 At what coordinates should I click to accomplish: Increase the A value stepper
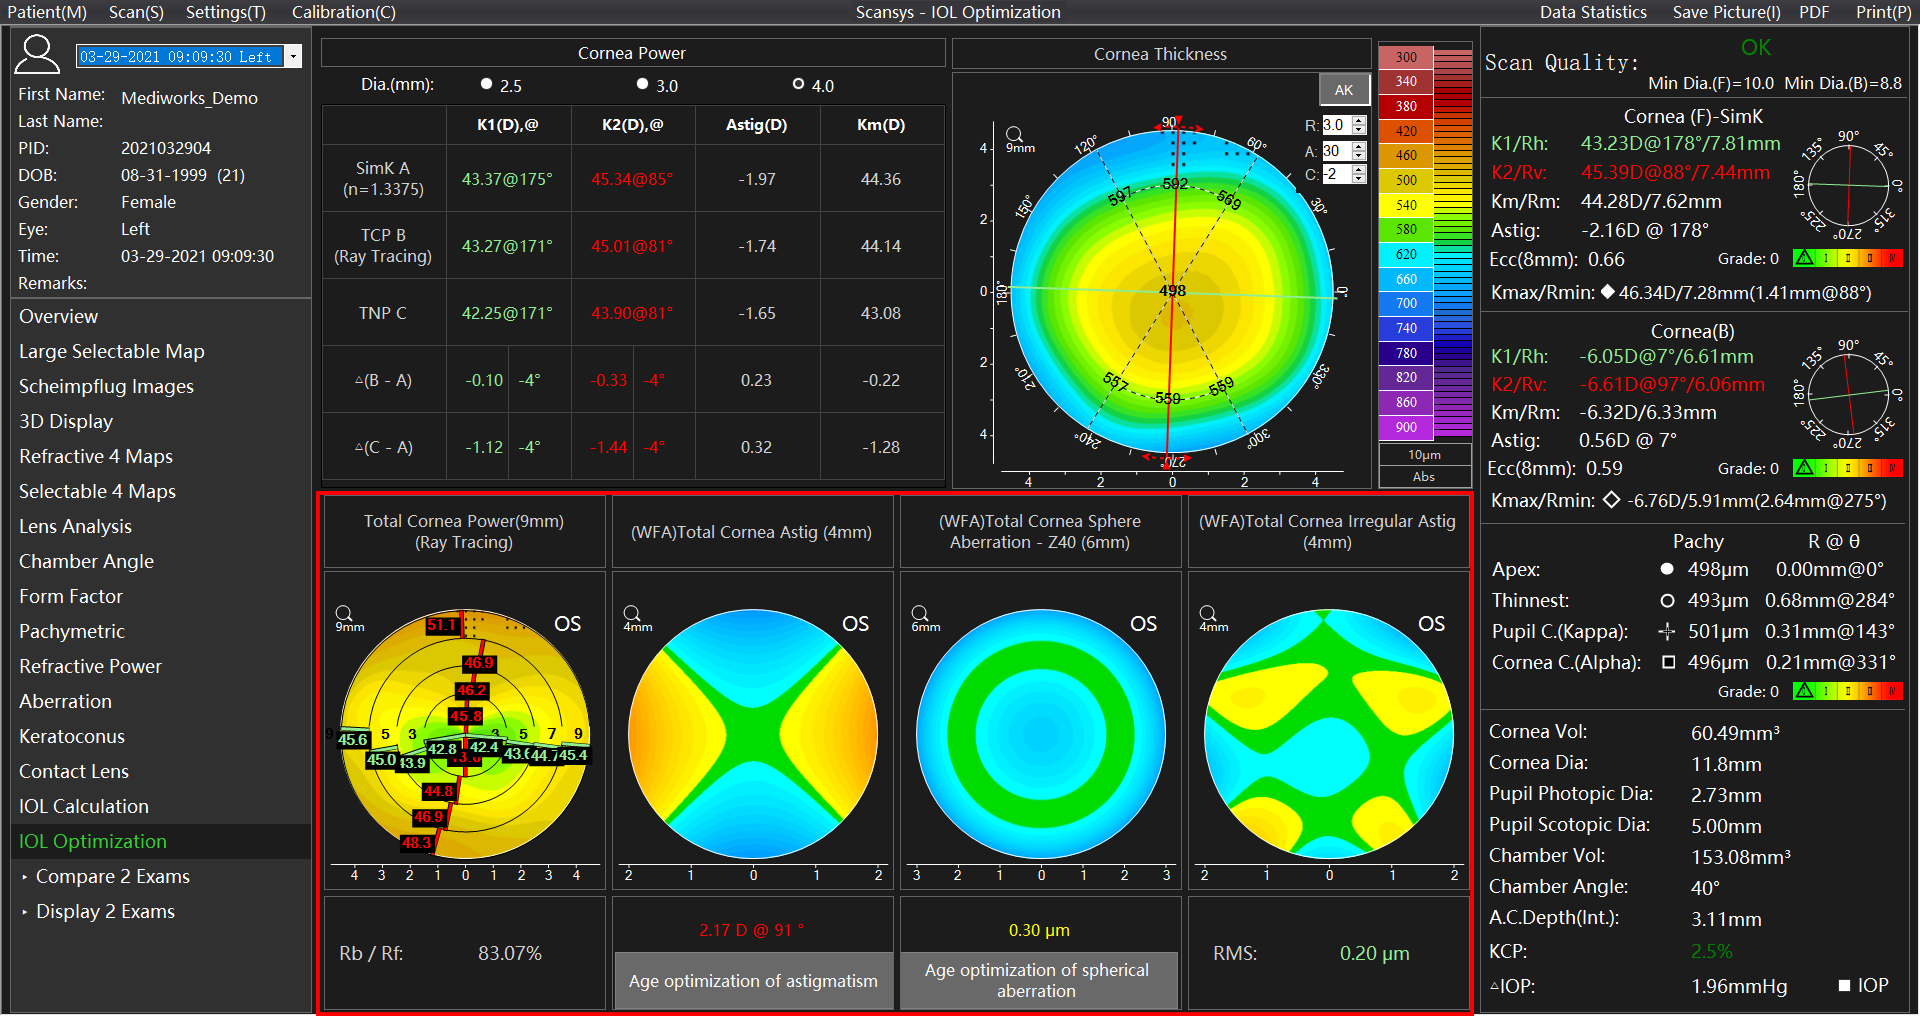point(1358,146)
